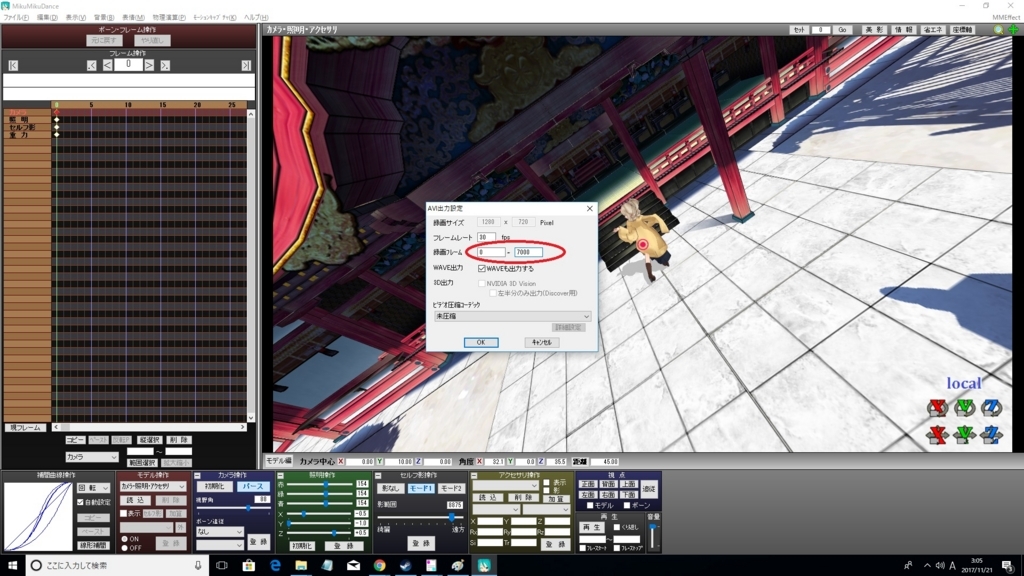Collapse the self-shadow operation panel
This screenshot has height=576, width=1024.
point(378,476)
